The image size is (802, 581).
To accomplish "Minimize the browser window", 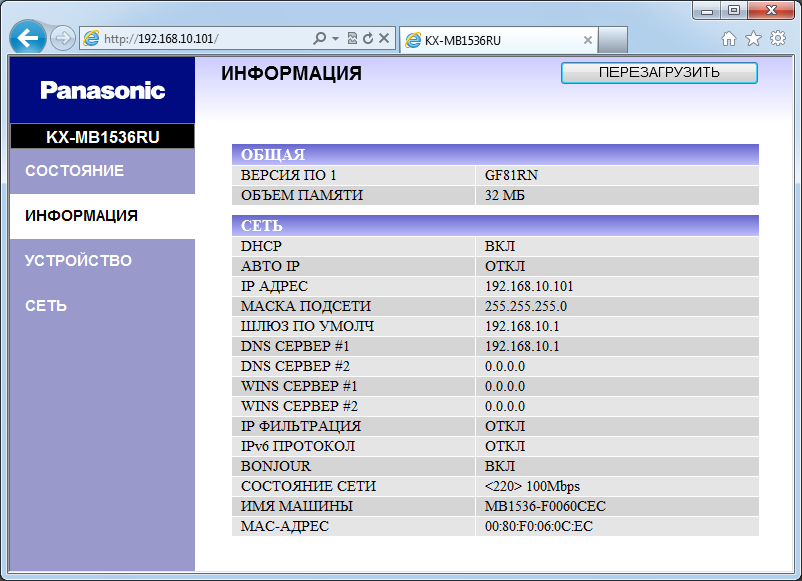I will tap(707, 10).
